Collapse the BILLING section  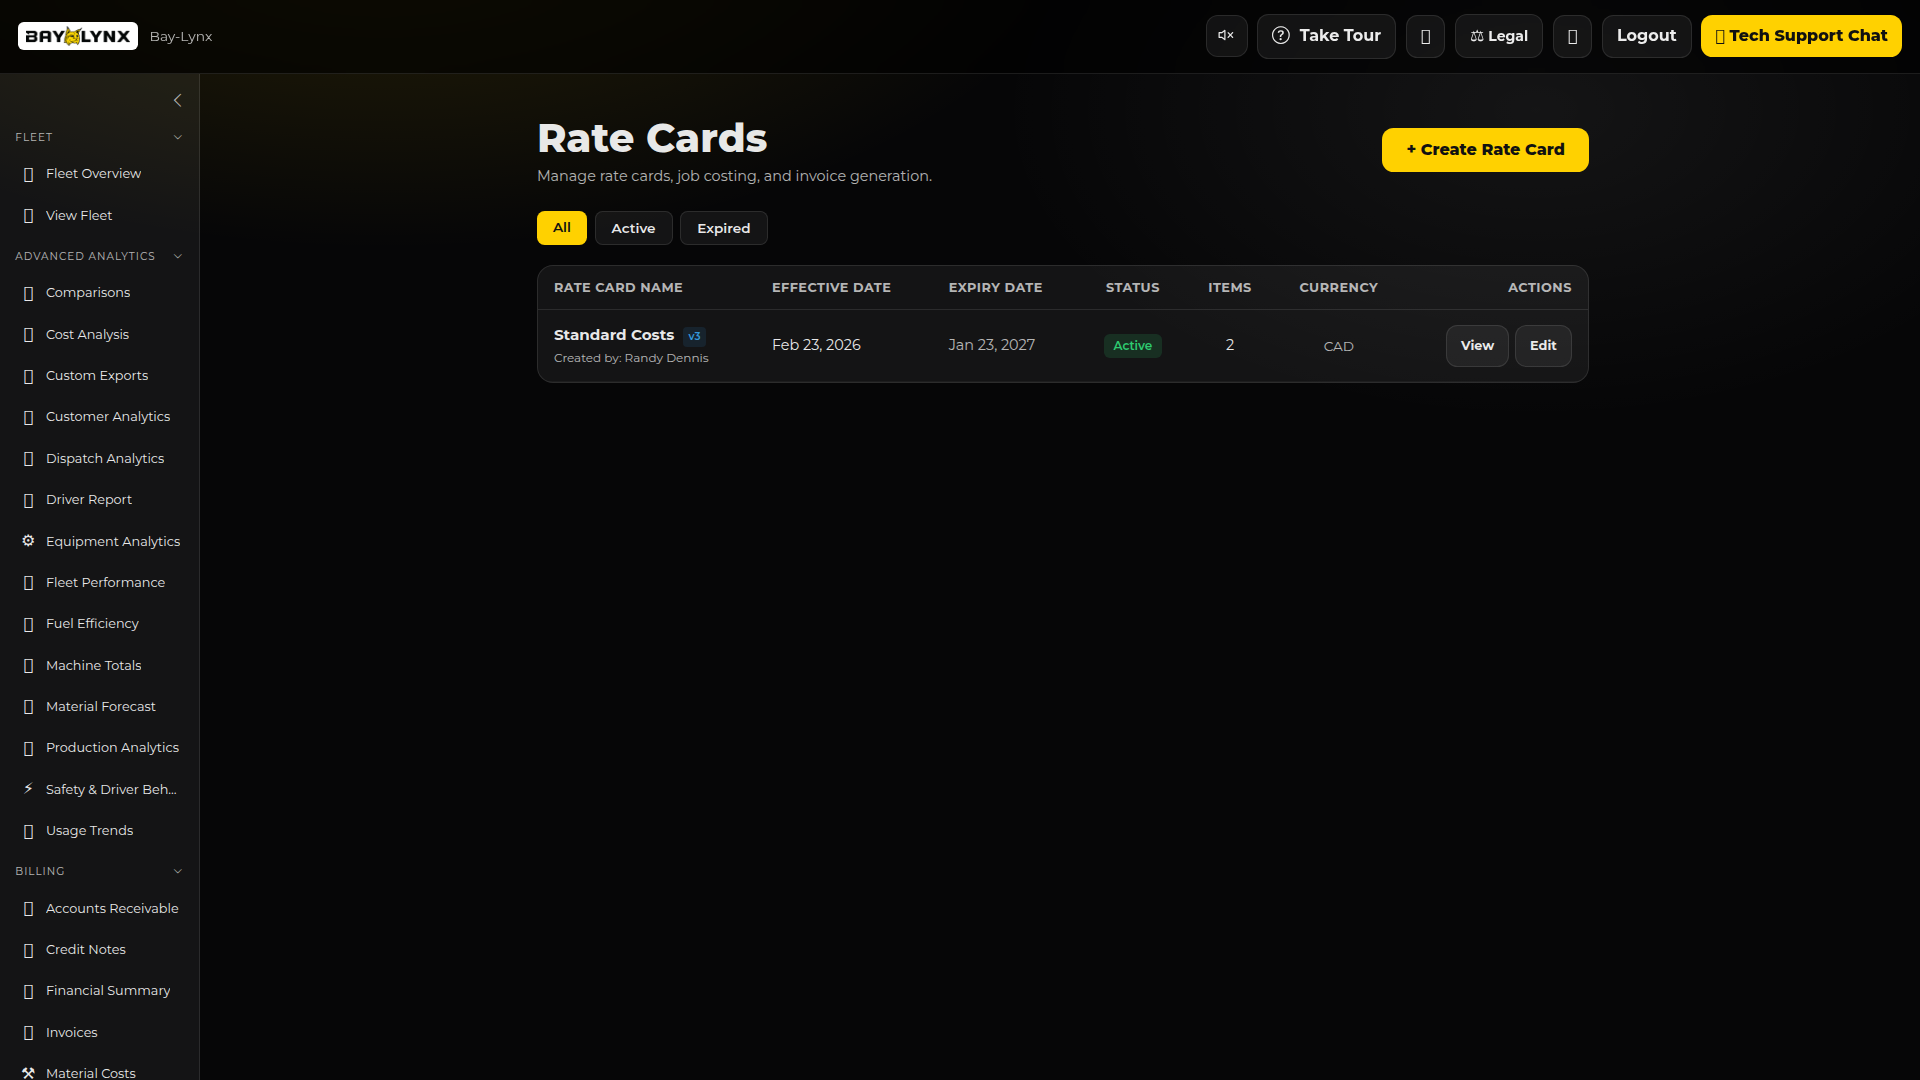pyautogui.click(x=178, y=871)
